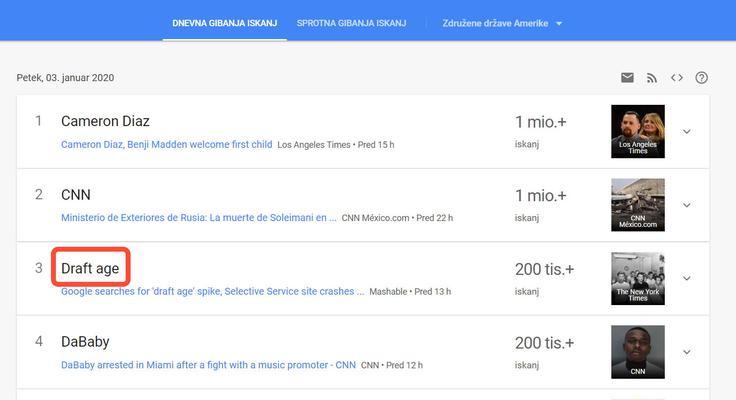Click 200 tis.+ count in Draft age row
Image resolution: width=736 pixels, height=400 pixels.
(x=544, y=269)
